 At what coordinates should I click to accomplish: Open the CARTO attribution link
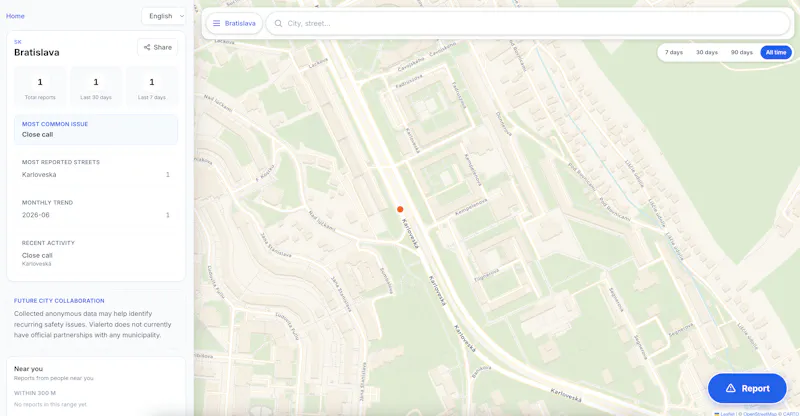click(791, 413)
